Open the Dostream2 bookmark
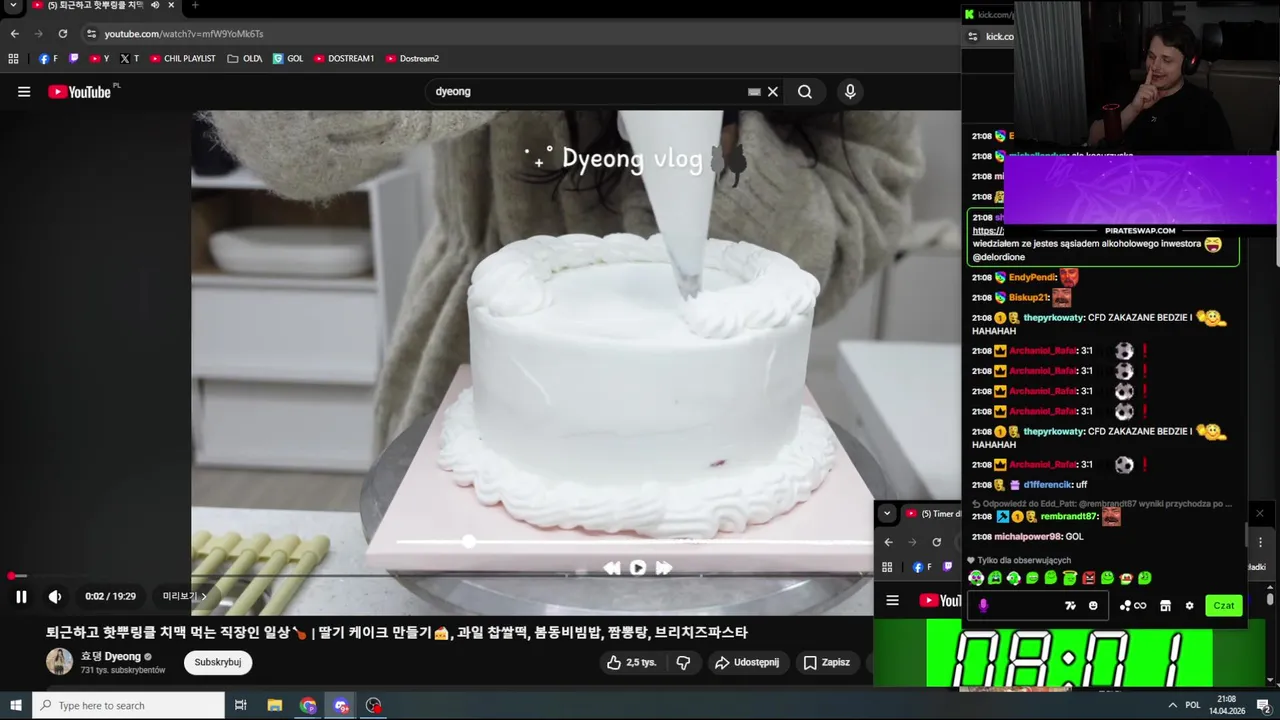This screenshot has width=1280, height=720. [412, 59]
